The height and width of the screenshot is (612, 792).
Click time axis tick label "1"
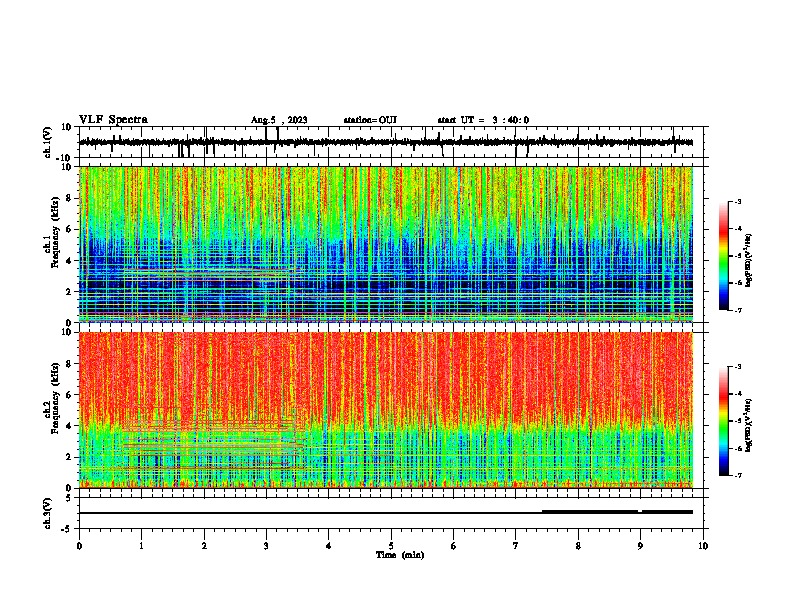pyautogui.click(x=141, y=545)
